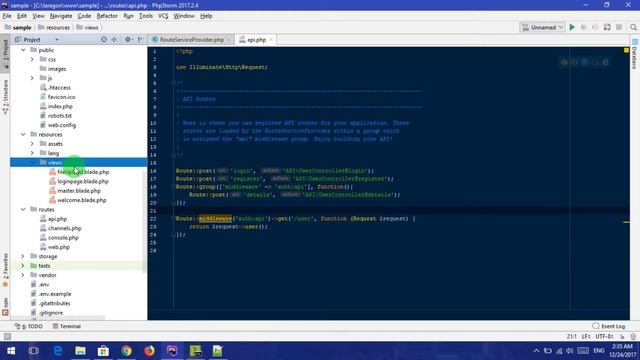
Task: Open the Project panel settings gear
Action: [128, 40]
